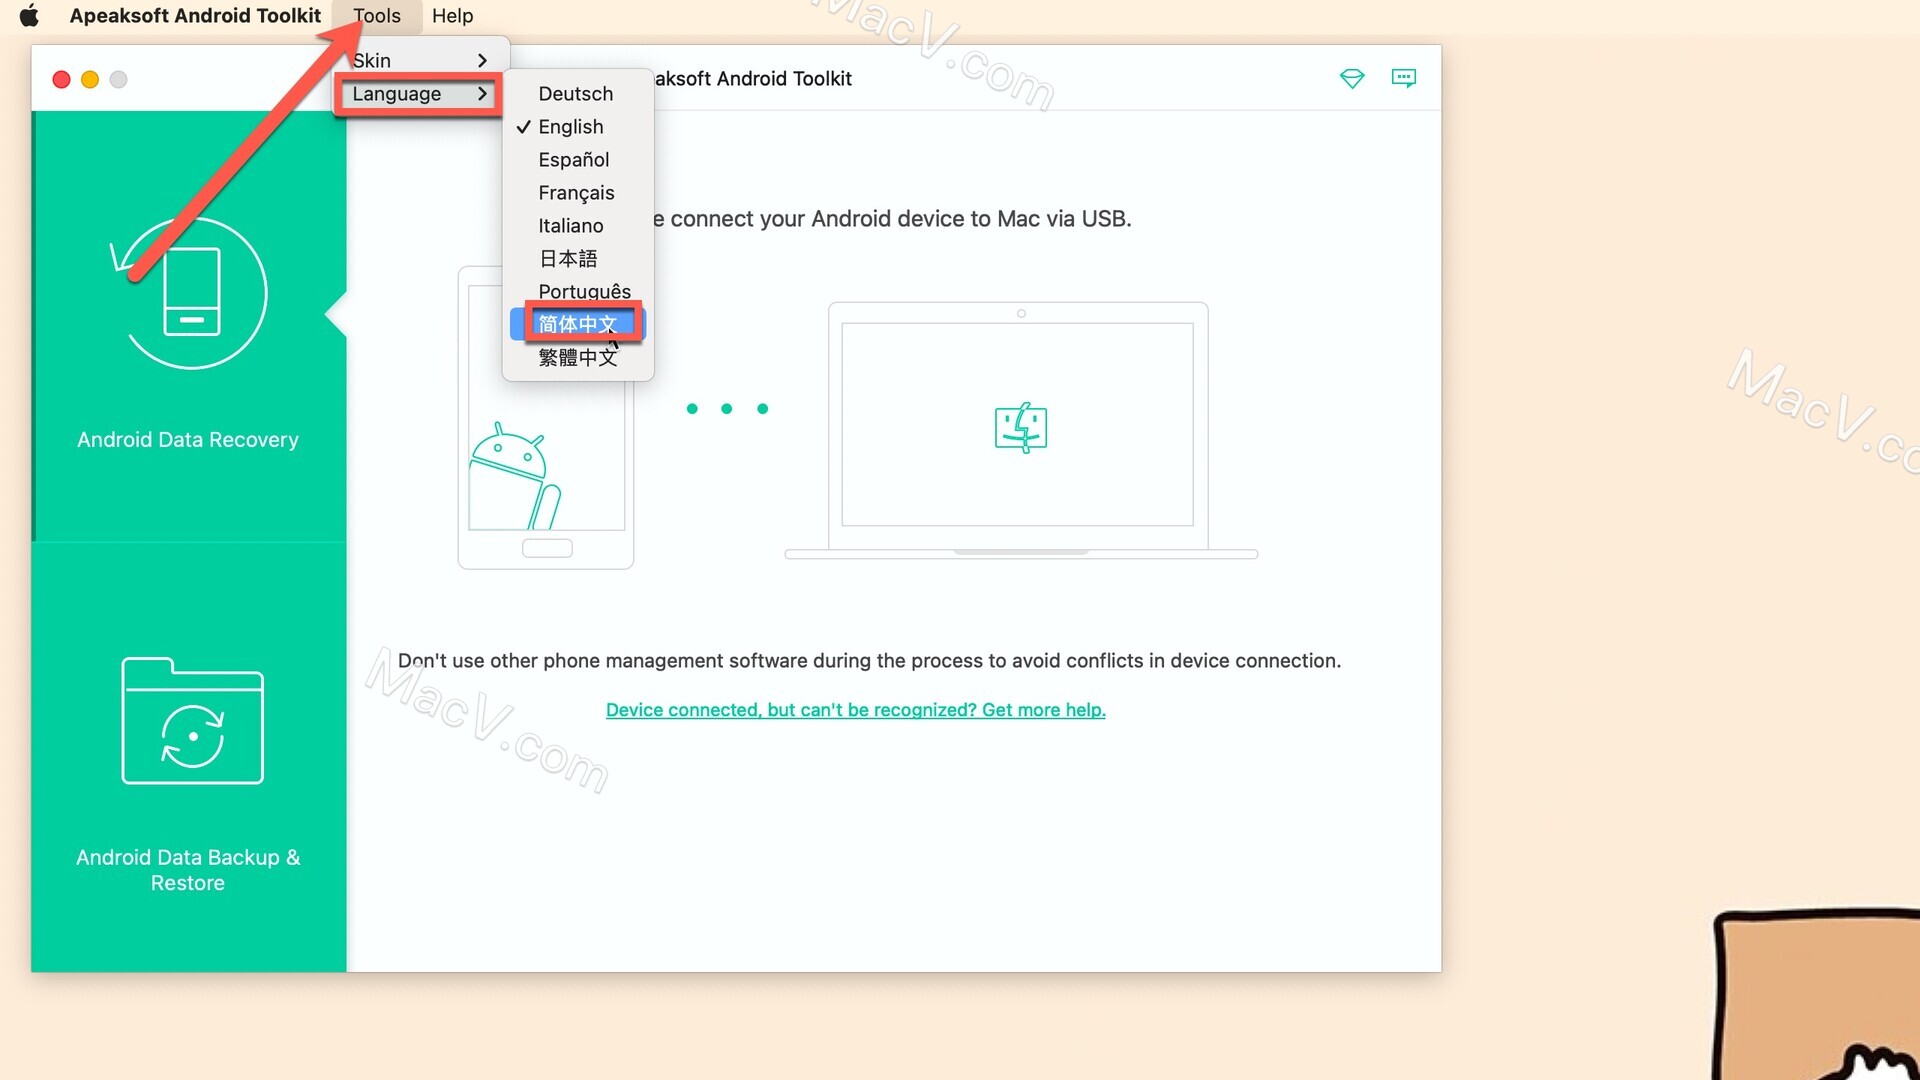Click the diamond purchase icon
Viewport: 1920px width, 1080px height.
(1352, 78)
